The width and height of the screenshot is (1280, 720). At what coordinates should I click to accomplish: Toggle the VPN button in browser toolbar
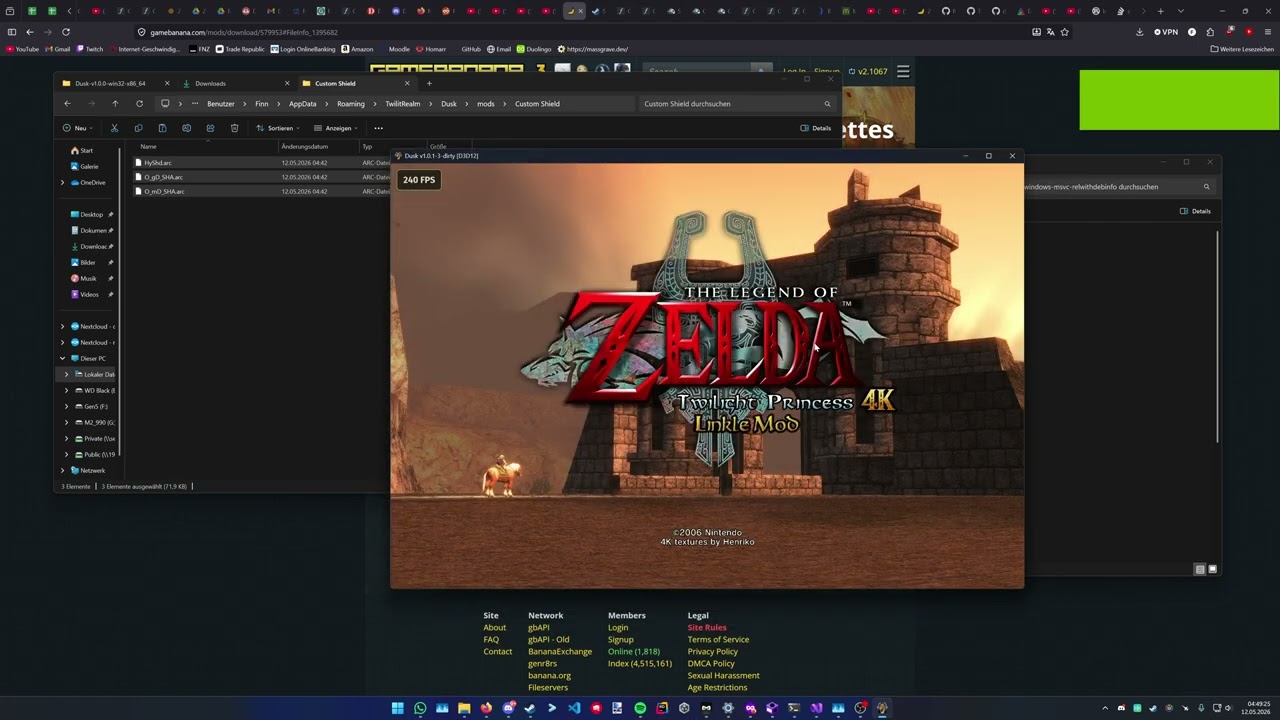(1166, 32)
